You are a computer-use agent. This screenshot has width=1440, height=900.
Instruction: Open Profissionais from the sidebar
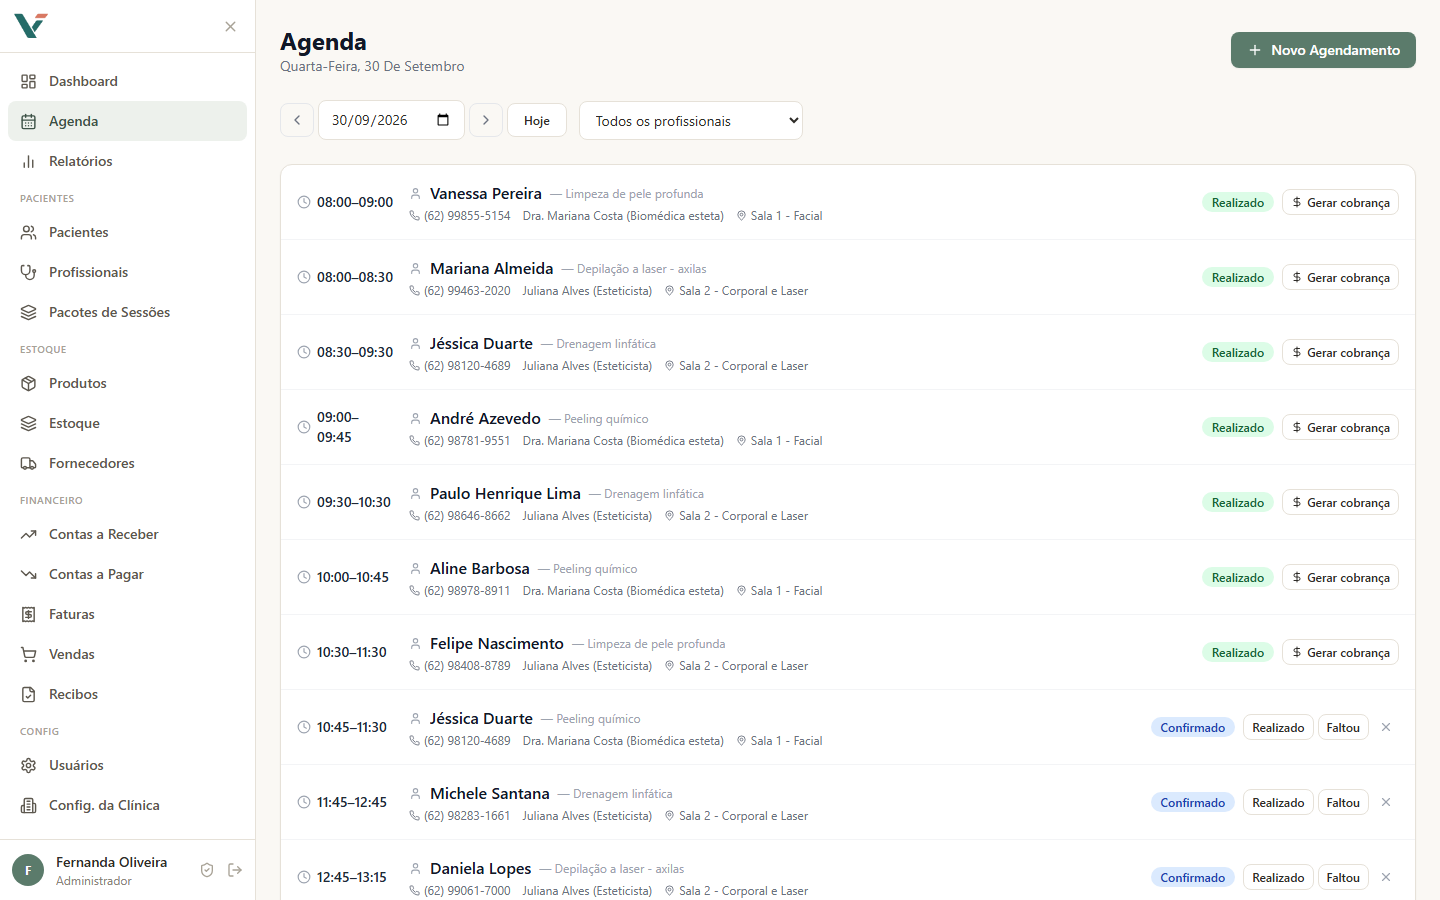click(x=127, y=272)
